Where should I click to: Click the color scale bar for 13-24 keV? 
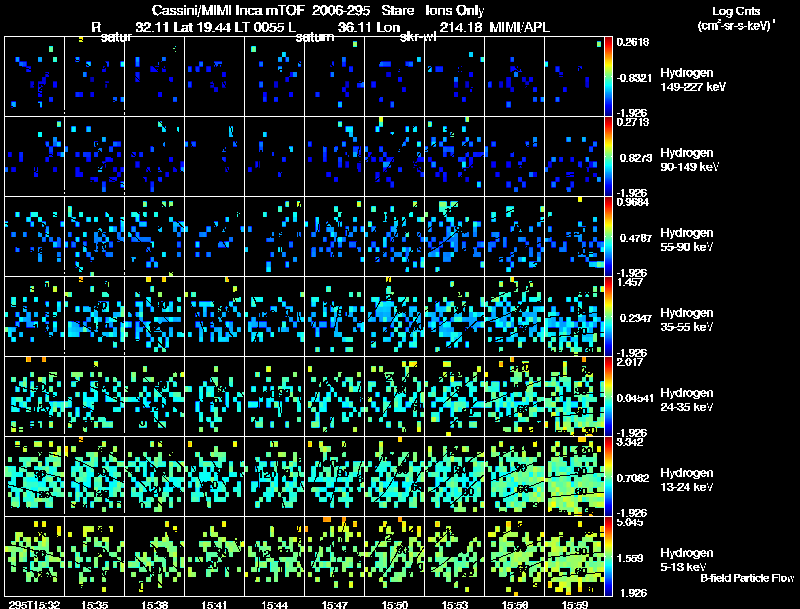pyautogui.click(x=608, y=477)
